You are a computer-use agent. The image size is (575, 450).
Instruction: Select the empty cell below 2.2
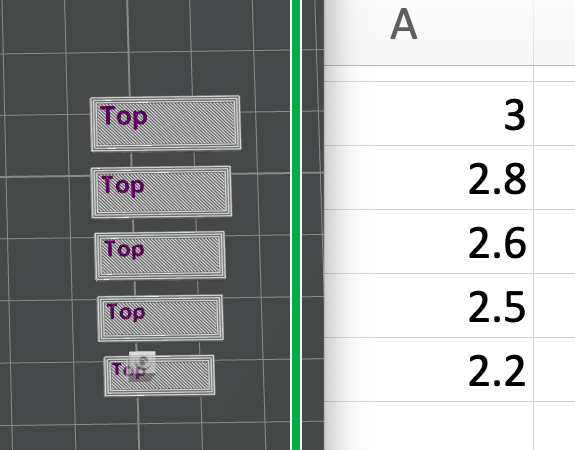429,426
